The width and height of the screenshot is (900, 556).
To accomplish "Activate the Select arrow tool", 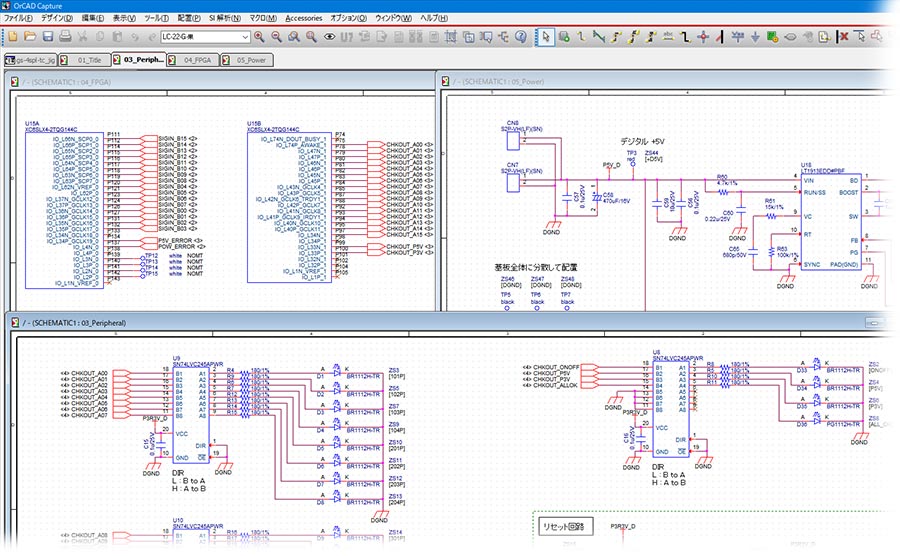I will 546,37.
